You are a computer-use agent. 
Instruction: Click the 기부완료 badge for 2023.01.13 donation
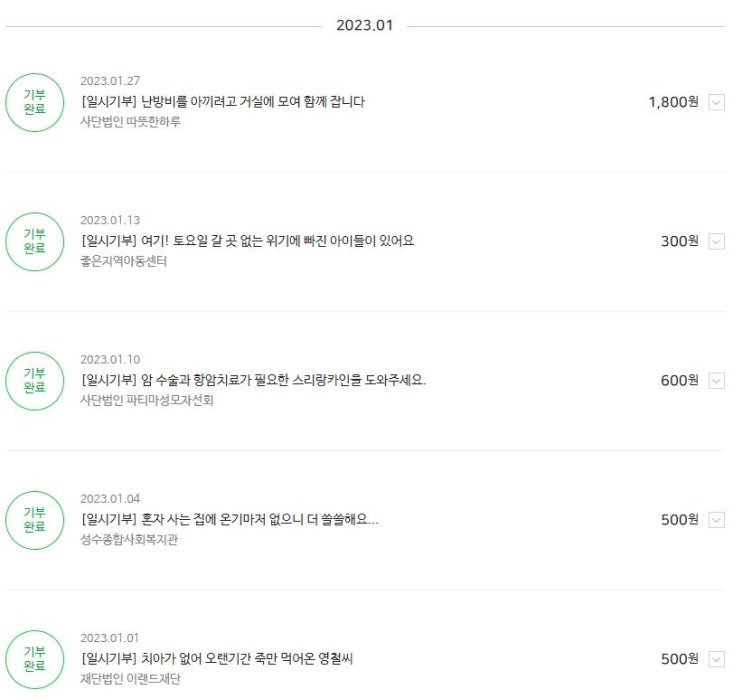pos(34,241)
